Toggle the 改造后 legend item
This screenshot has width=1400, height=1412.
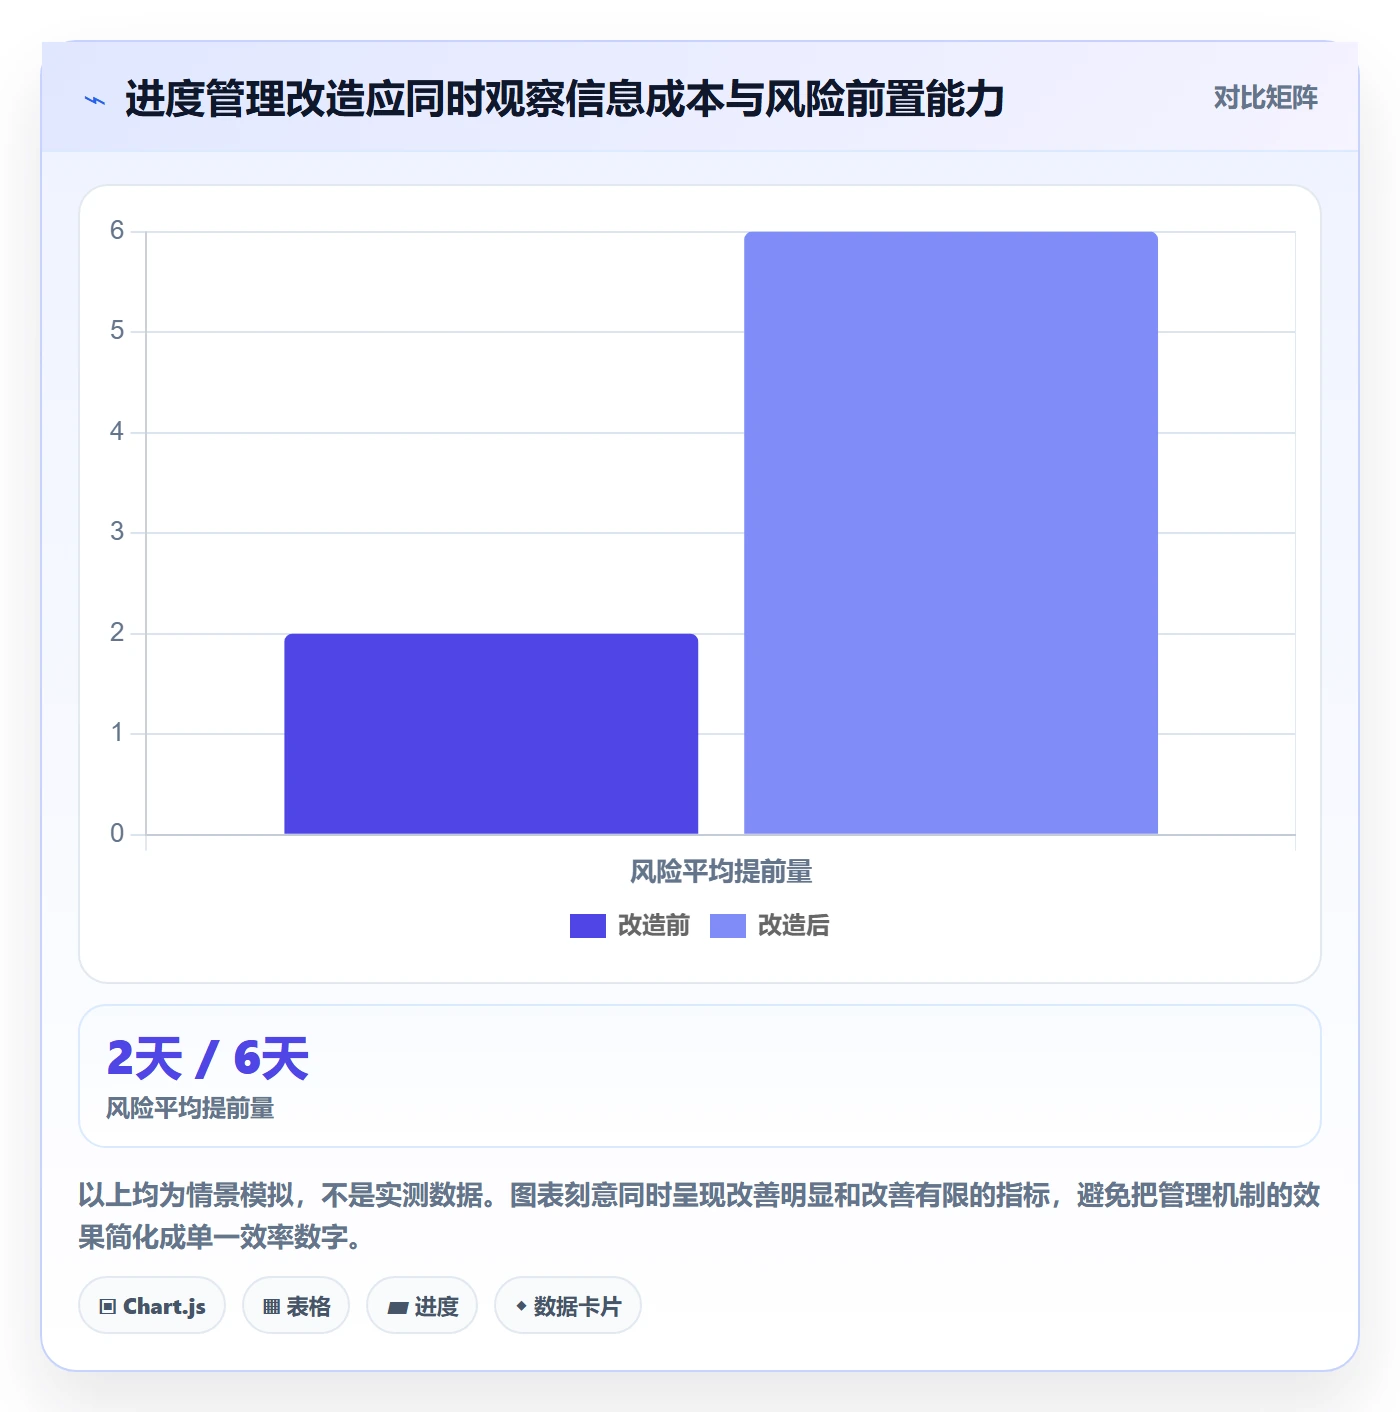click(x=770, y=926)
